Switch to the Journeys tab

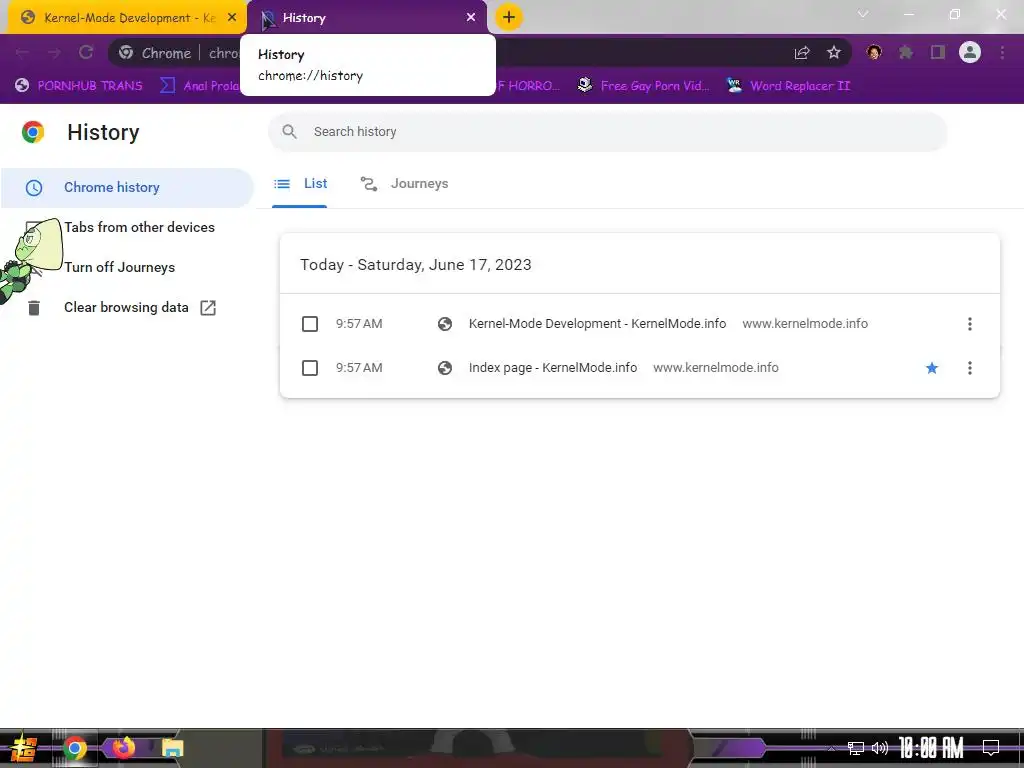404,184
